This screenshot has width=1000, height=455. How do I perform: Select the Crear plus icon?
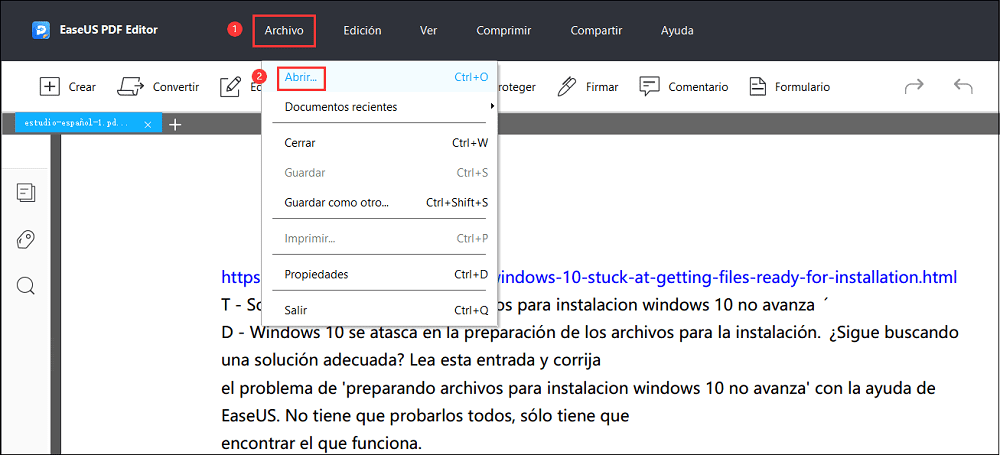coord(49,87)
